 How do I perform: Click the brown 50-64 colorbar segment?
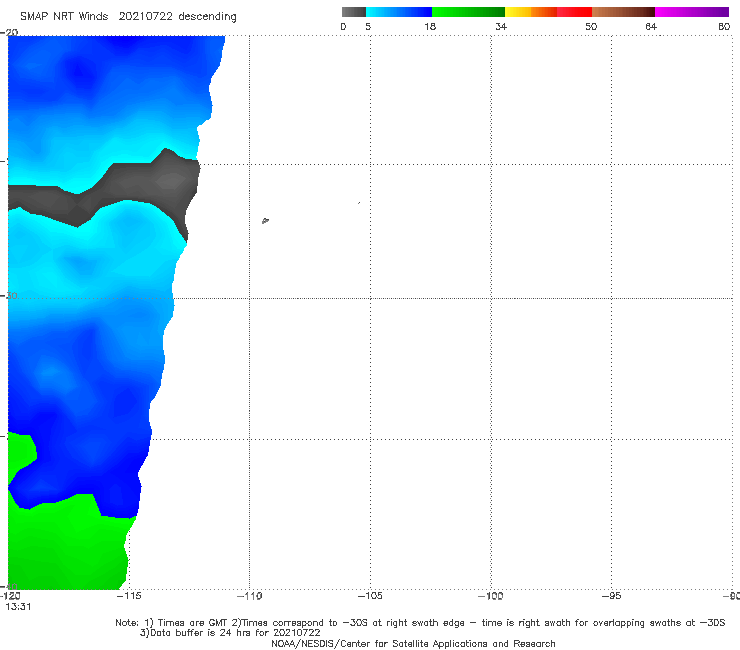(x=623, y=12)
